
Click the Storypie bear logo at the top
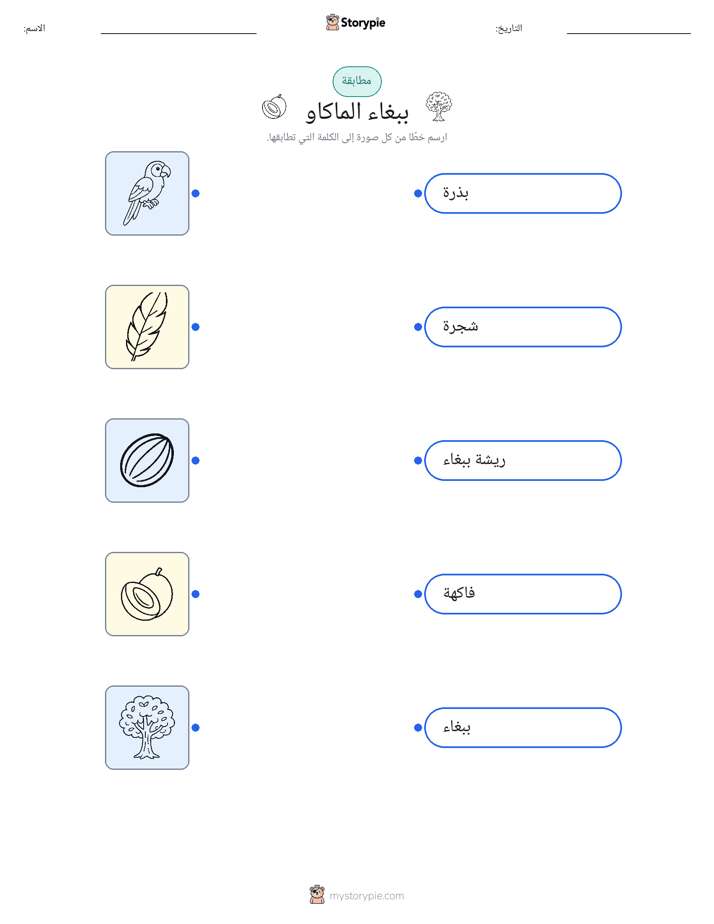coord(332,22)
